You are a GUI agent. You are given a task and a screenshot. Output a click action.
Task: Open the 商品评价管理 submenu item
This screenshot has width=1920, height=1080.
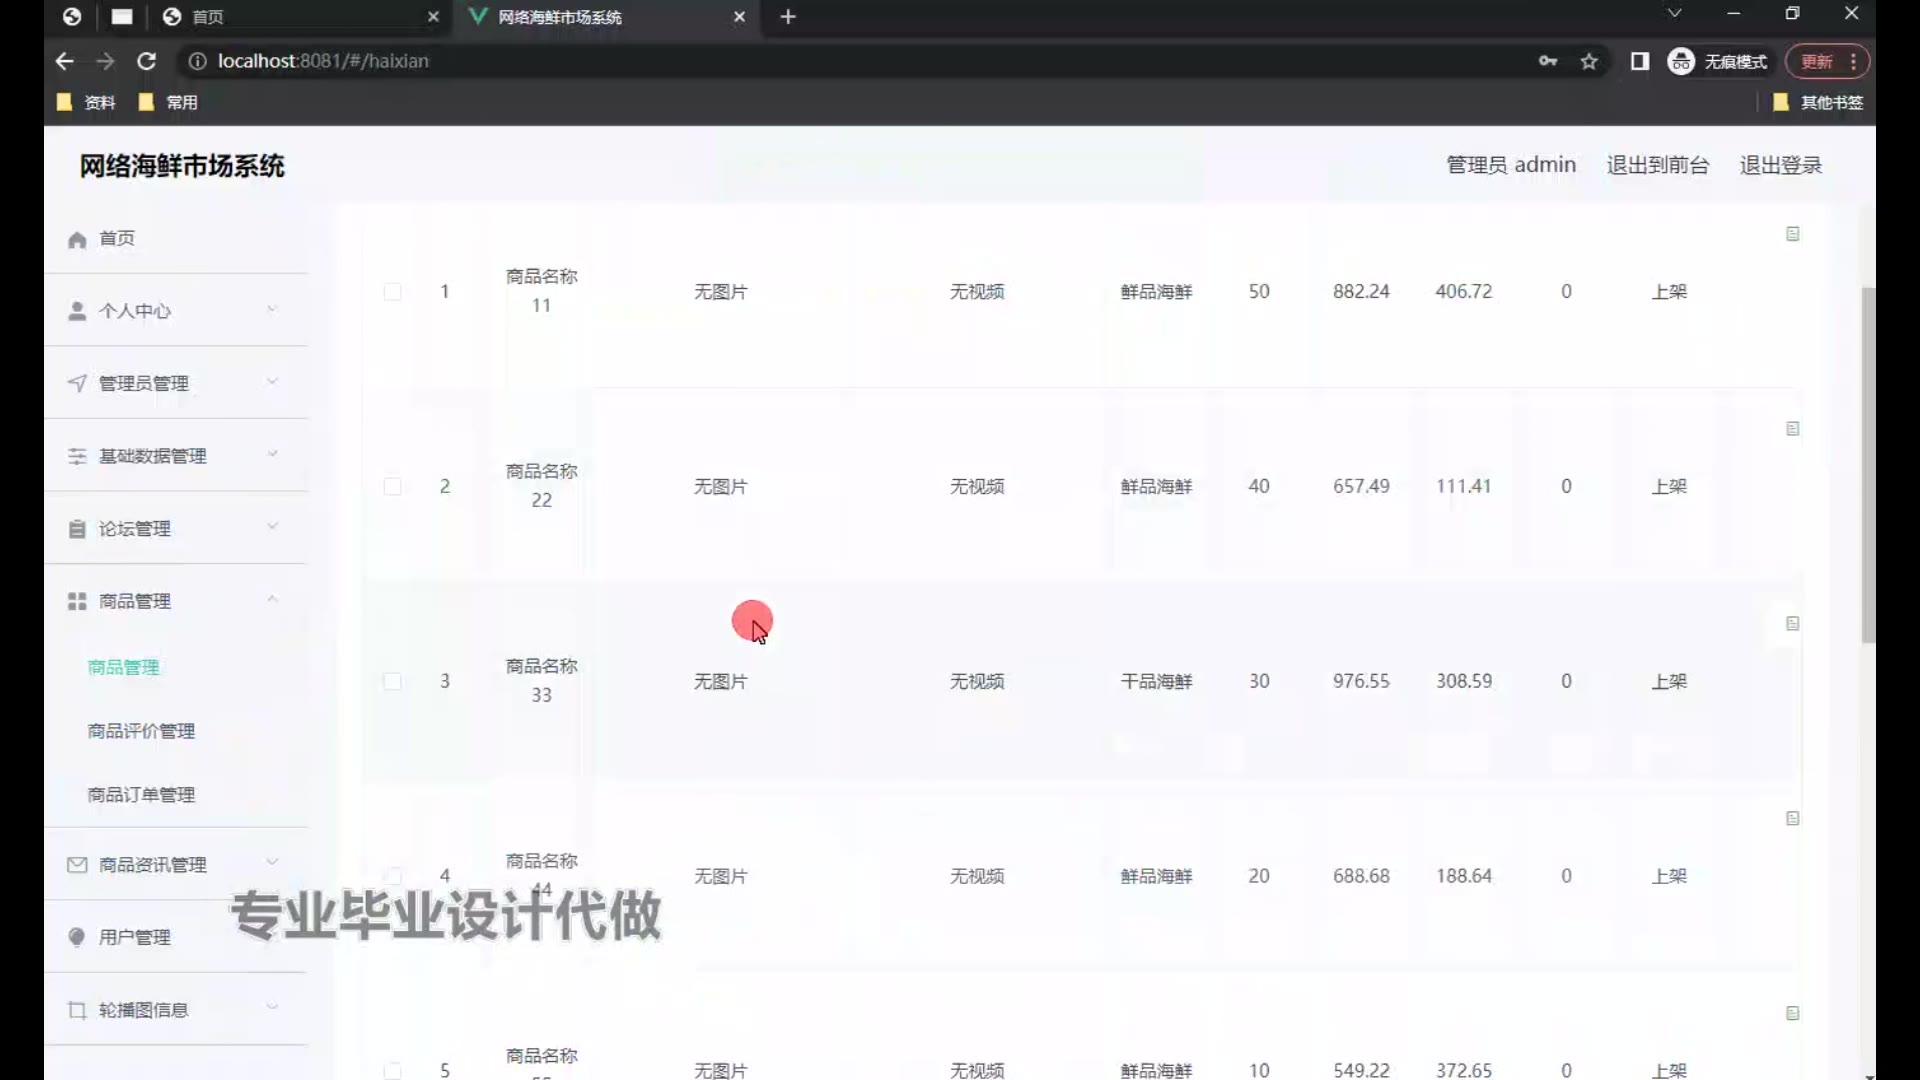(141, 731)
